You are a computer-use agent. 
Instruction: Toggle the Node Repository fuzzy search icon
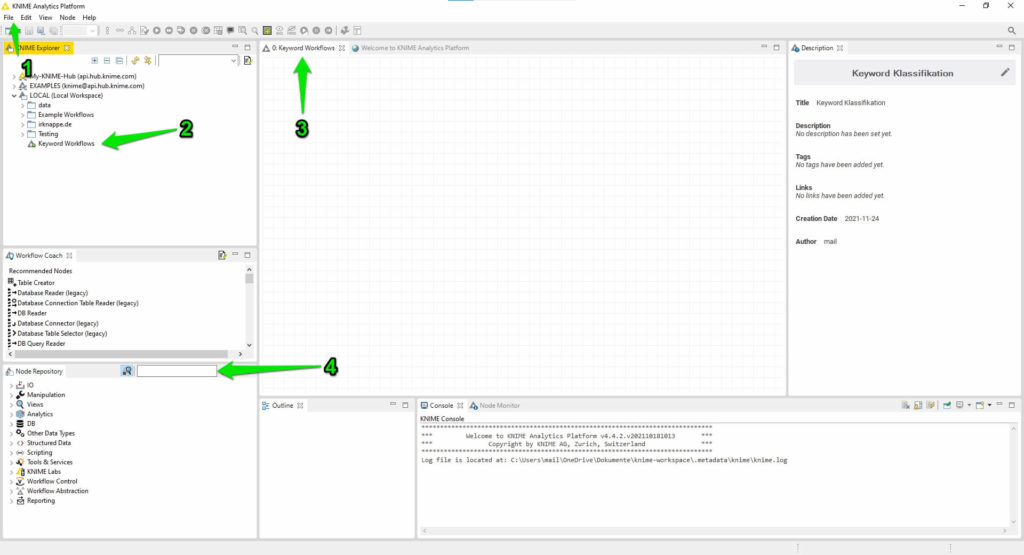click(127, 371)
